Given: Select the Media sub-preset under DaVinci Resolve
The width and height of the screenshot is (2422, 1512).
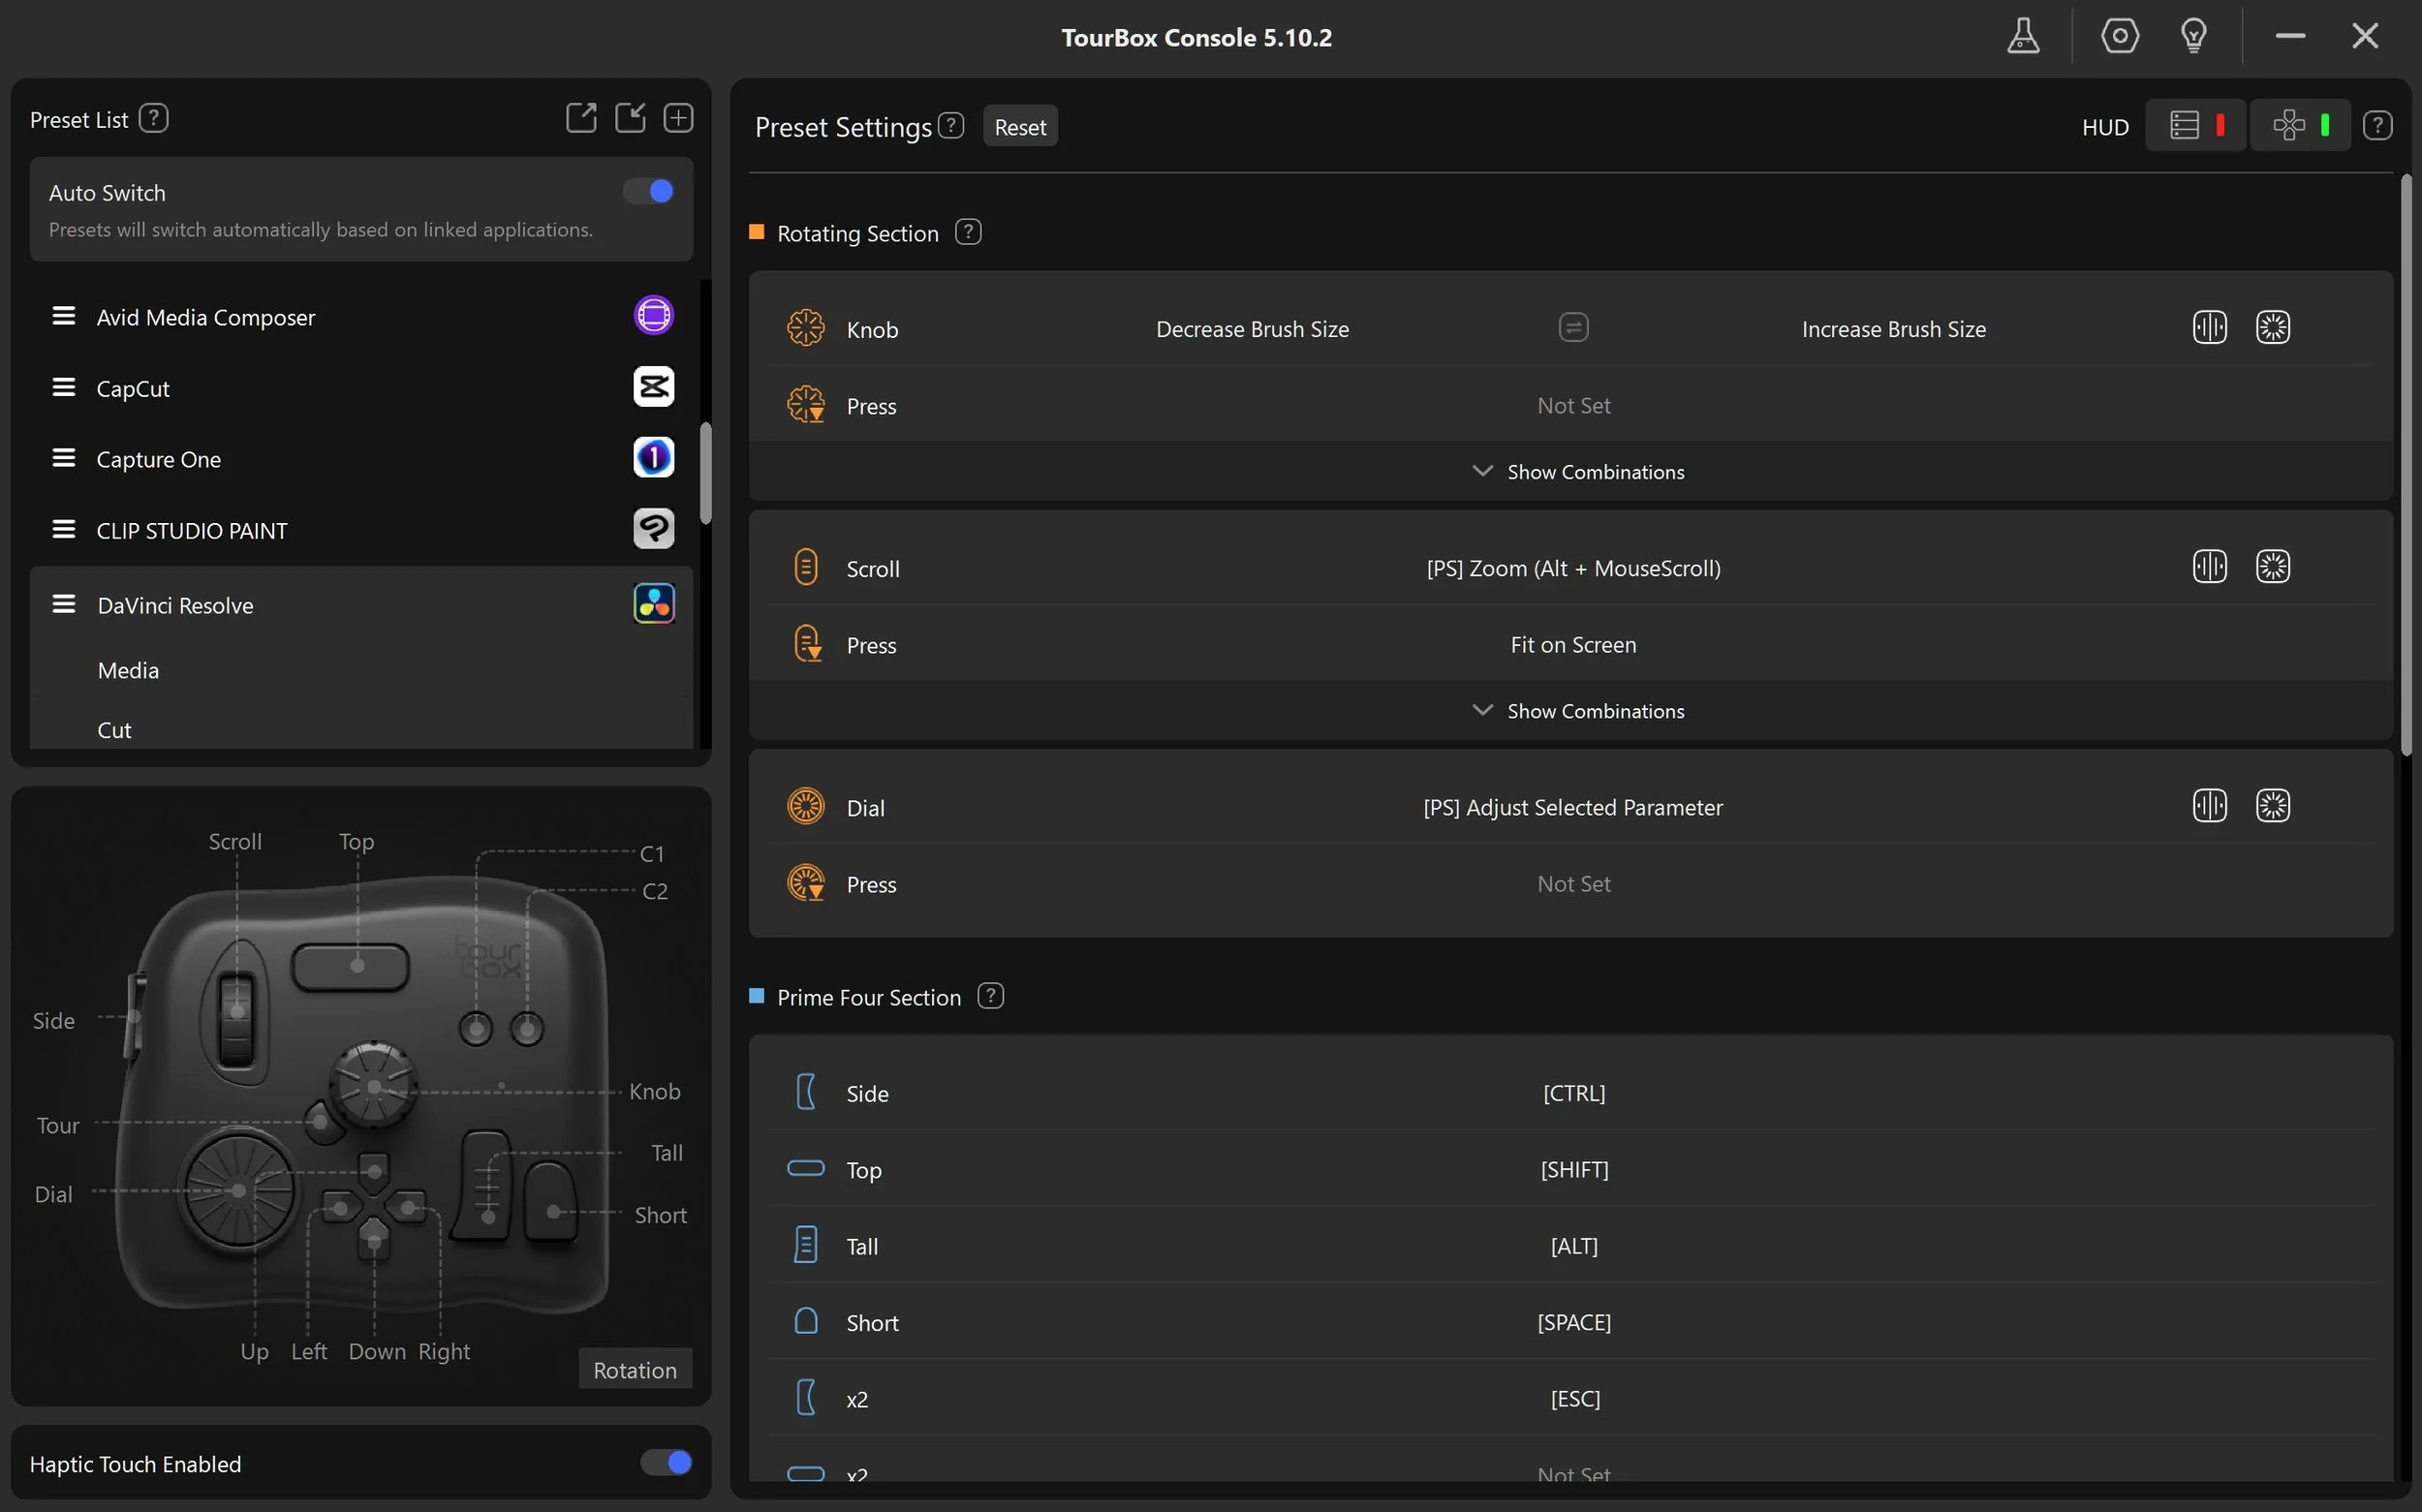Looking at the screenshot, I should point(128,670).
